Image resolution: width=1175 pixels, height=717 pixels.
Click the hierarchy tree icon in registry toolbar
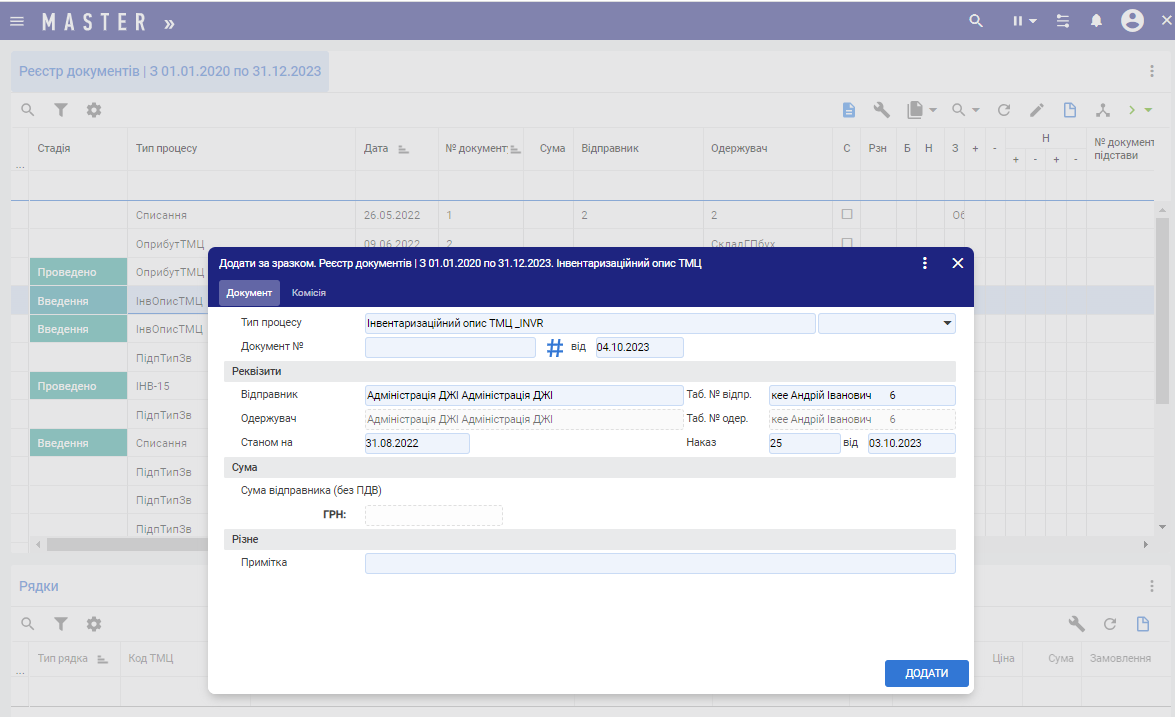[x=1103, y=110]
